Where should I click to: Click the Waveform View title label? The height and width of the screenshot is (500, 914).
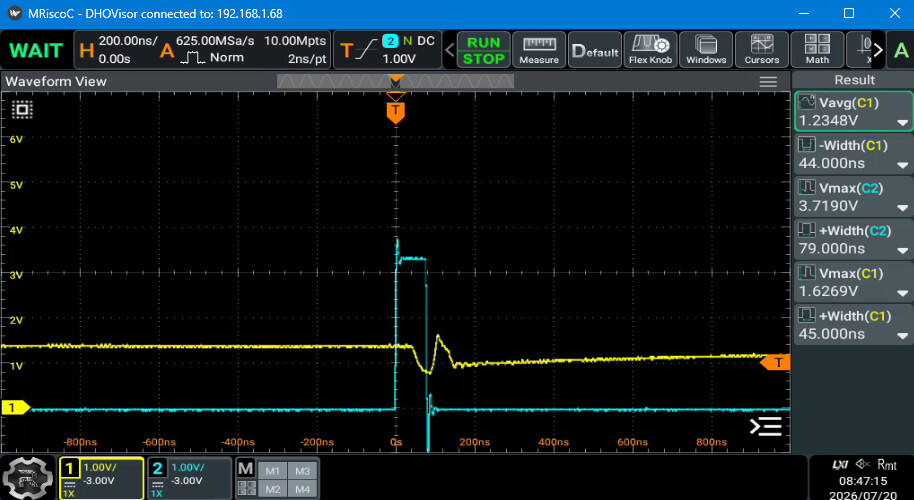point(56,82)
